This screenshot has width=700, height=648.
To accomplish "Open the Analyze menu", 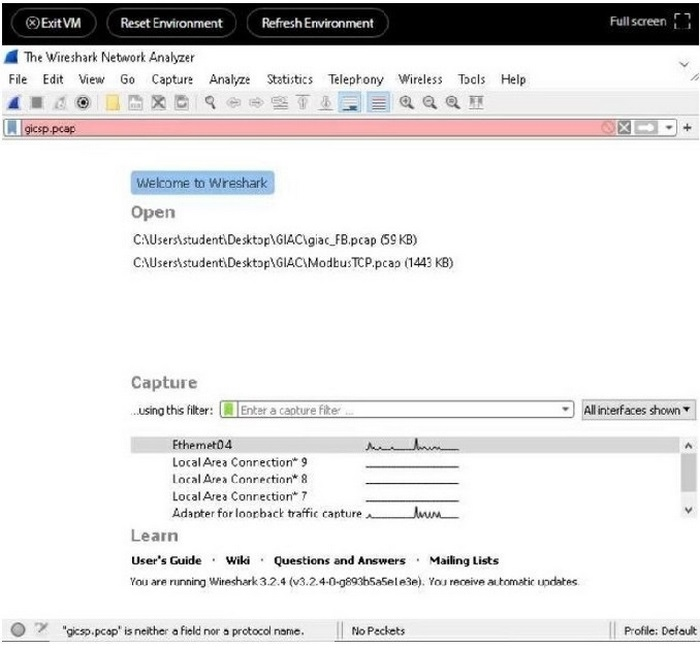I will (x=229, y=79).
